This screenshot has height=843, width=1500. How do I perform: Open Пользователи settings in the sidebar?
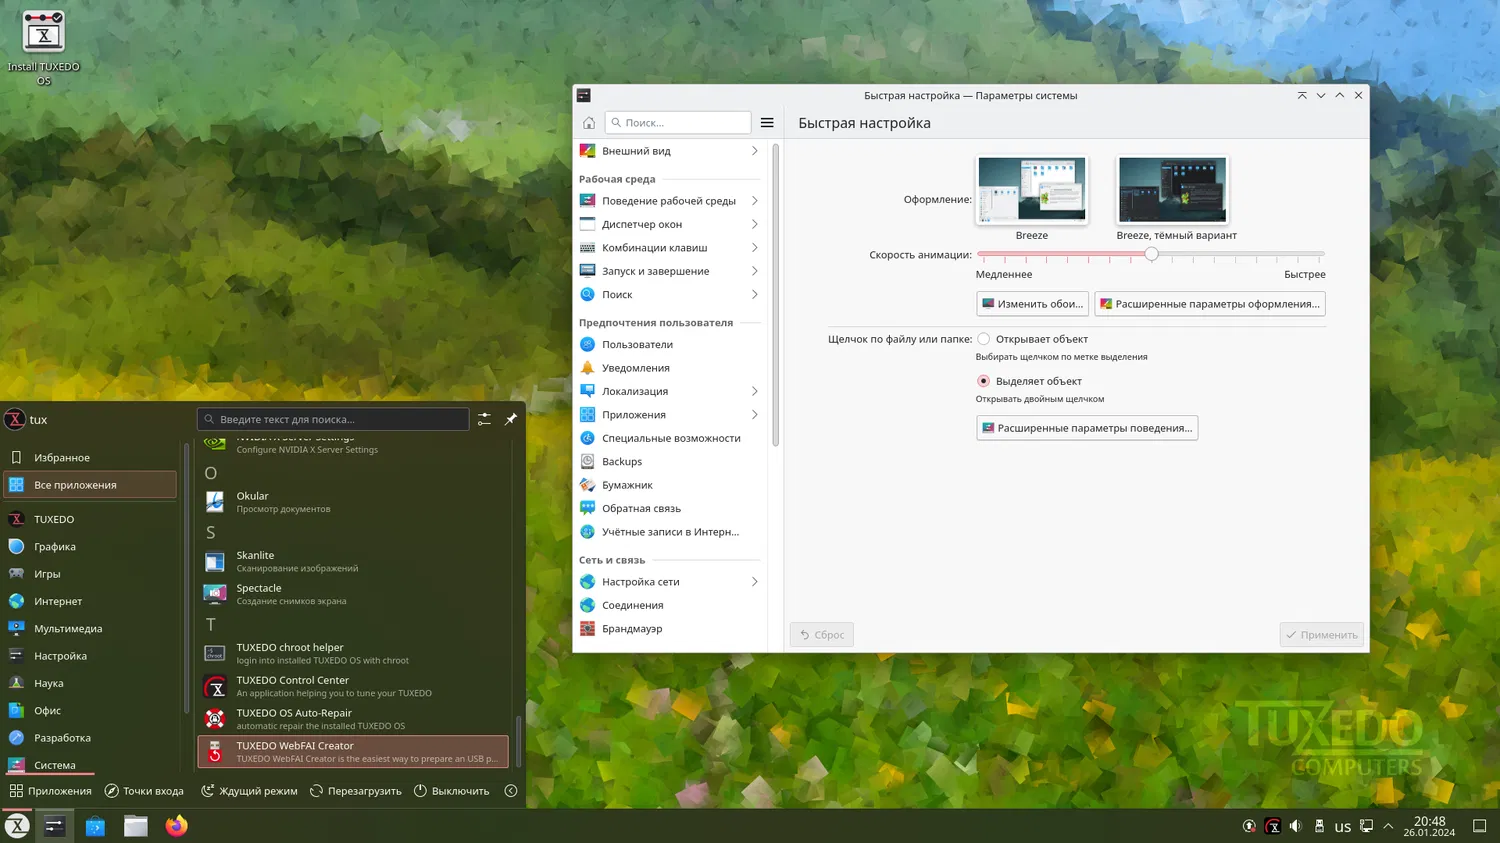click(668, 345)
